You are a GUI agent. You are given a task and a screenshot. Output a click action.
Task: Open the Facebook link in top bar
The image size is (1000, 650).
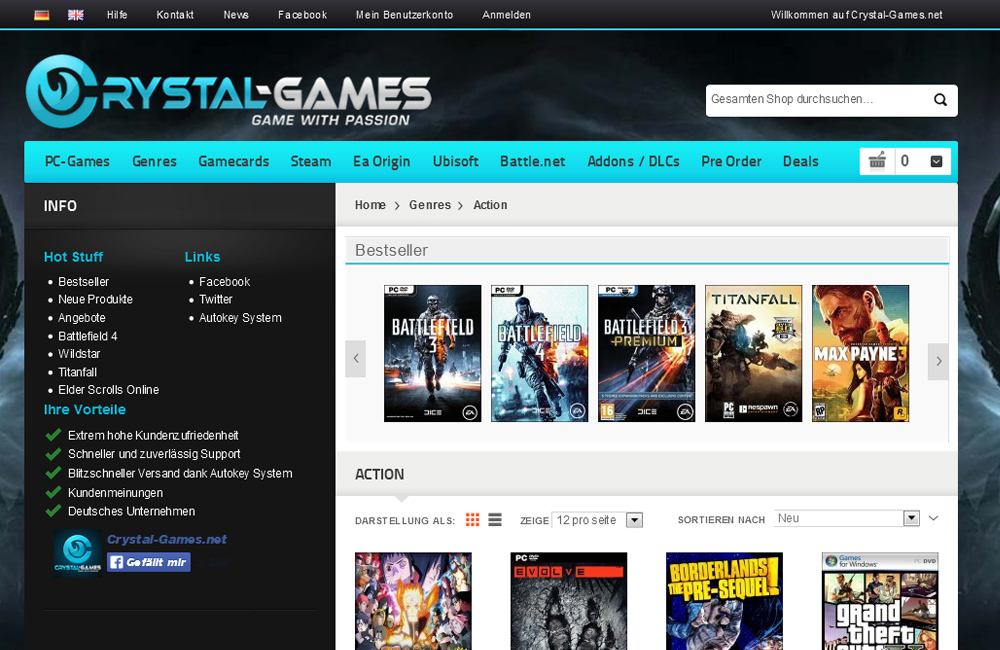click(302, 15)
